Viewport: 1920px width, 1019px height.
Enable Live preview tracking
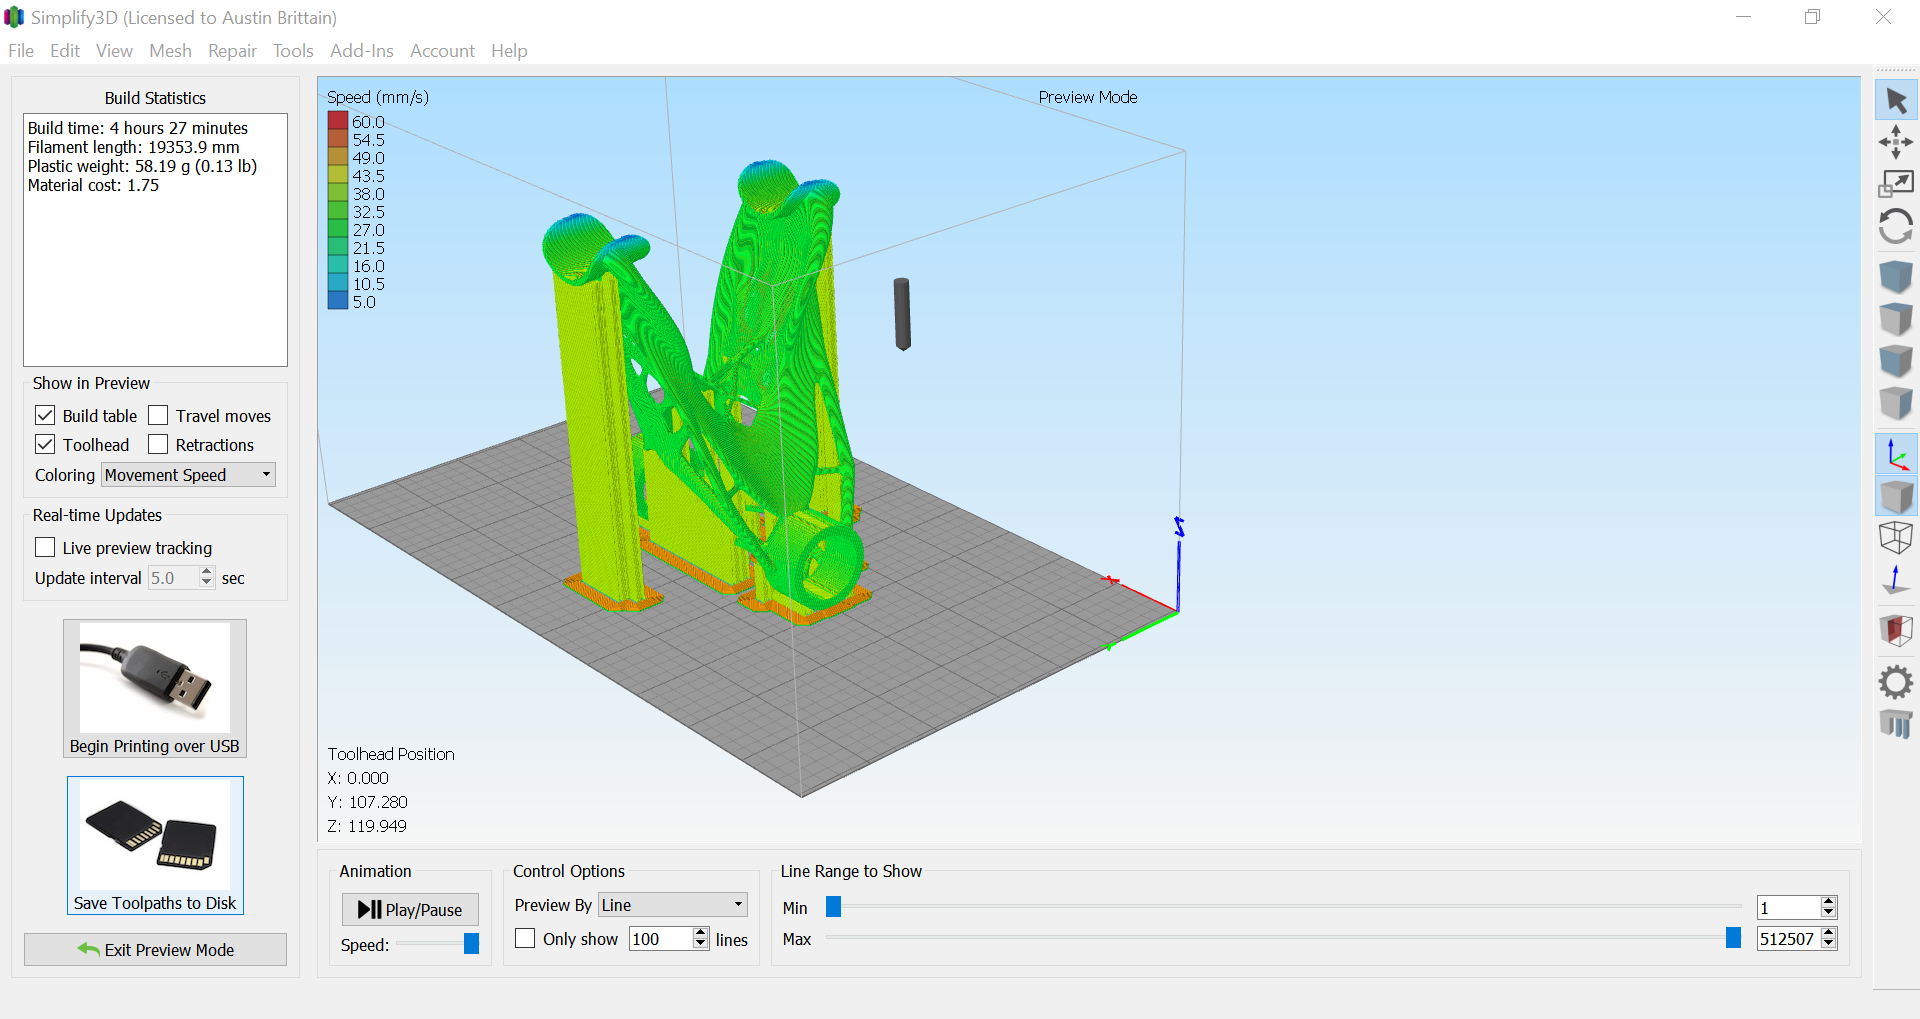pyautogui.click(x=45, y=547)
